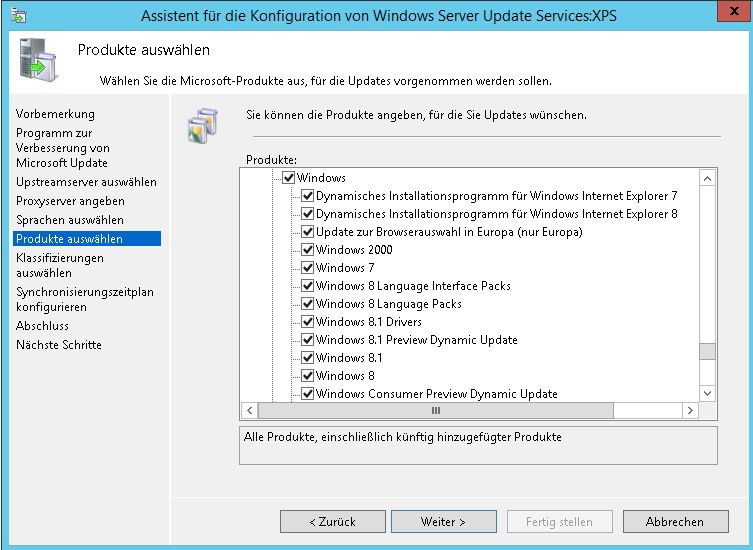753x550 pixels.
Task: Click the WSUS wizard title bar icon
Action: tap(19, 15)
